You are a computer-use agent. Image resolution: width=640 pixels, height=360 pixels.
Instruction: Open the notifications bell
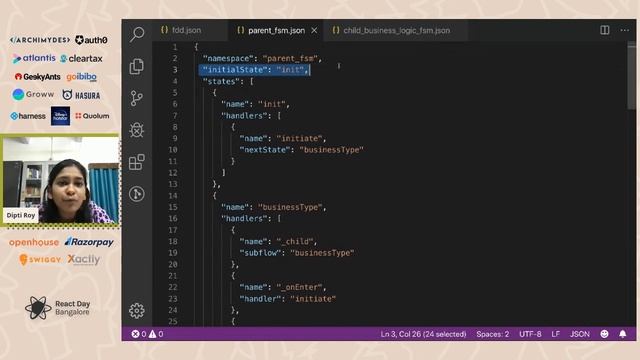(x=622, y=334)
